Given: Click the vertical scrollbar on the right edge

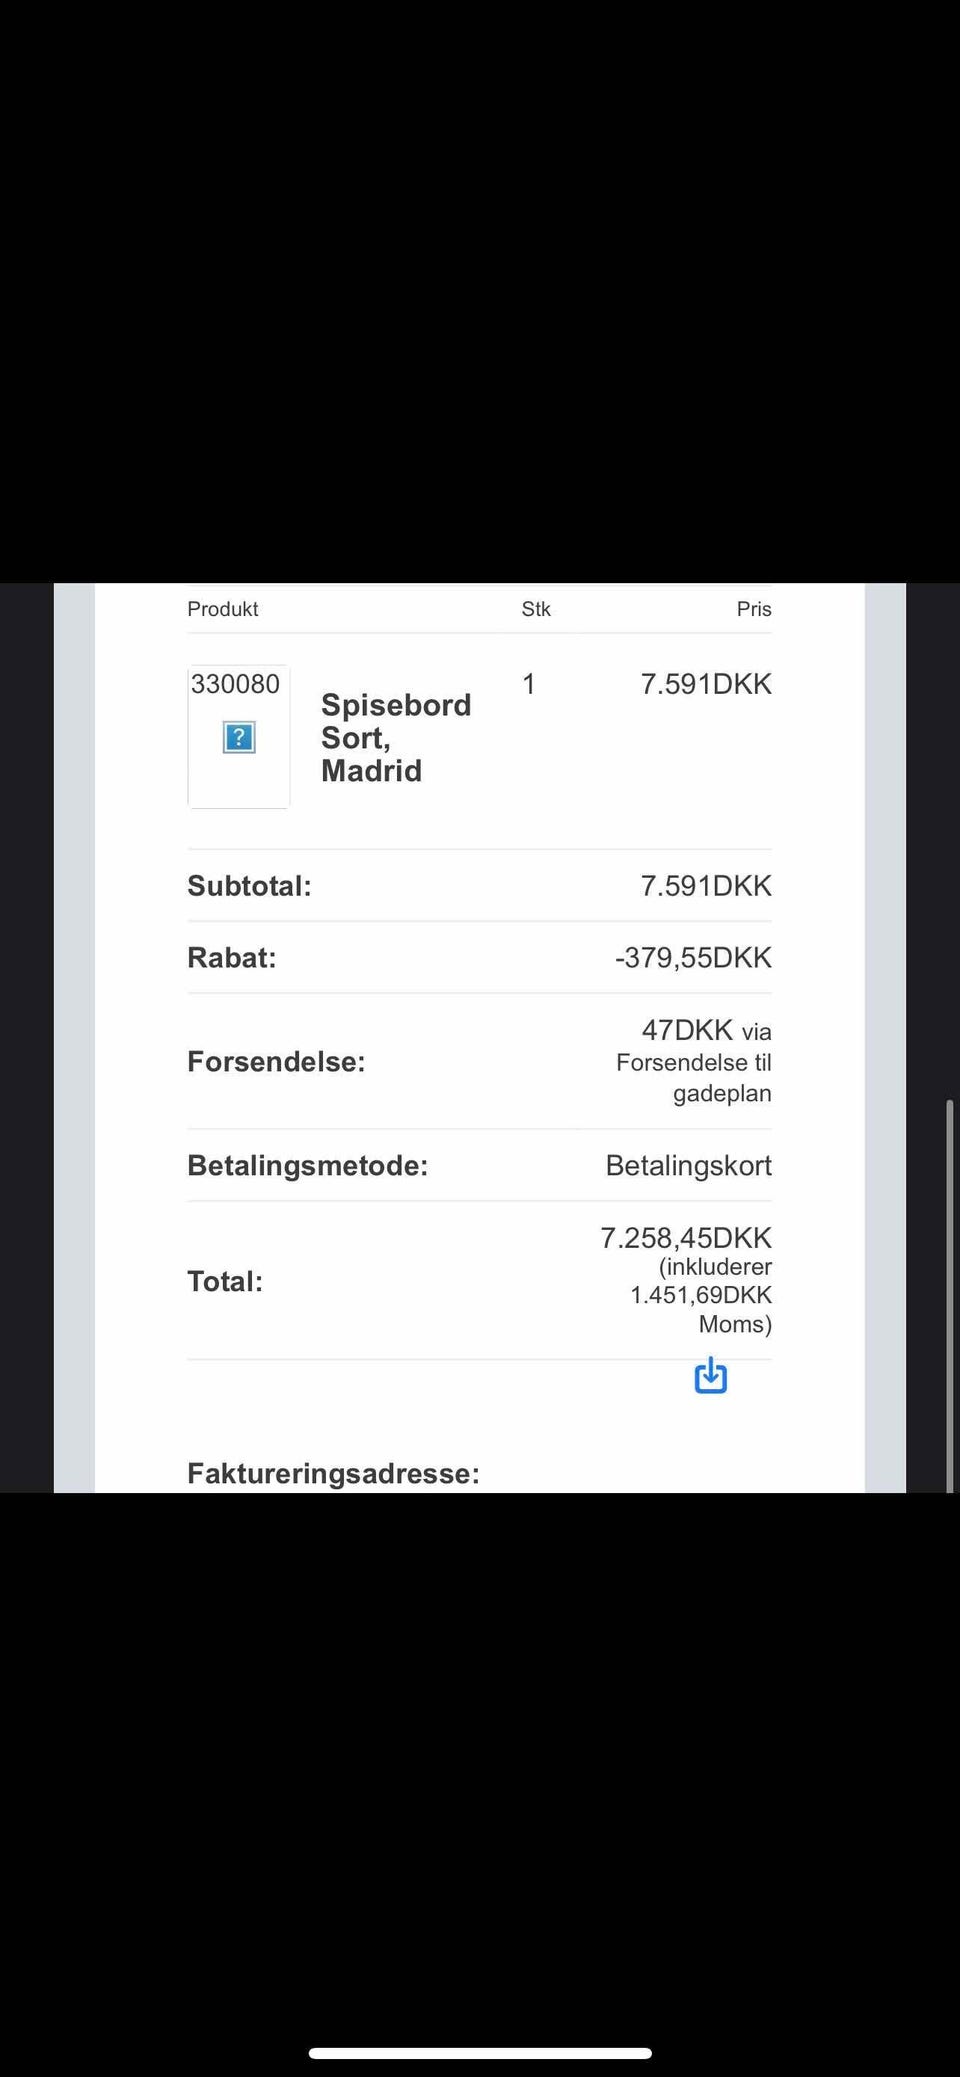Looking at the screenshot, I should click(949, 1295).
